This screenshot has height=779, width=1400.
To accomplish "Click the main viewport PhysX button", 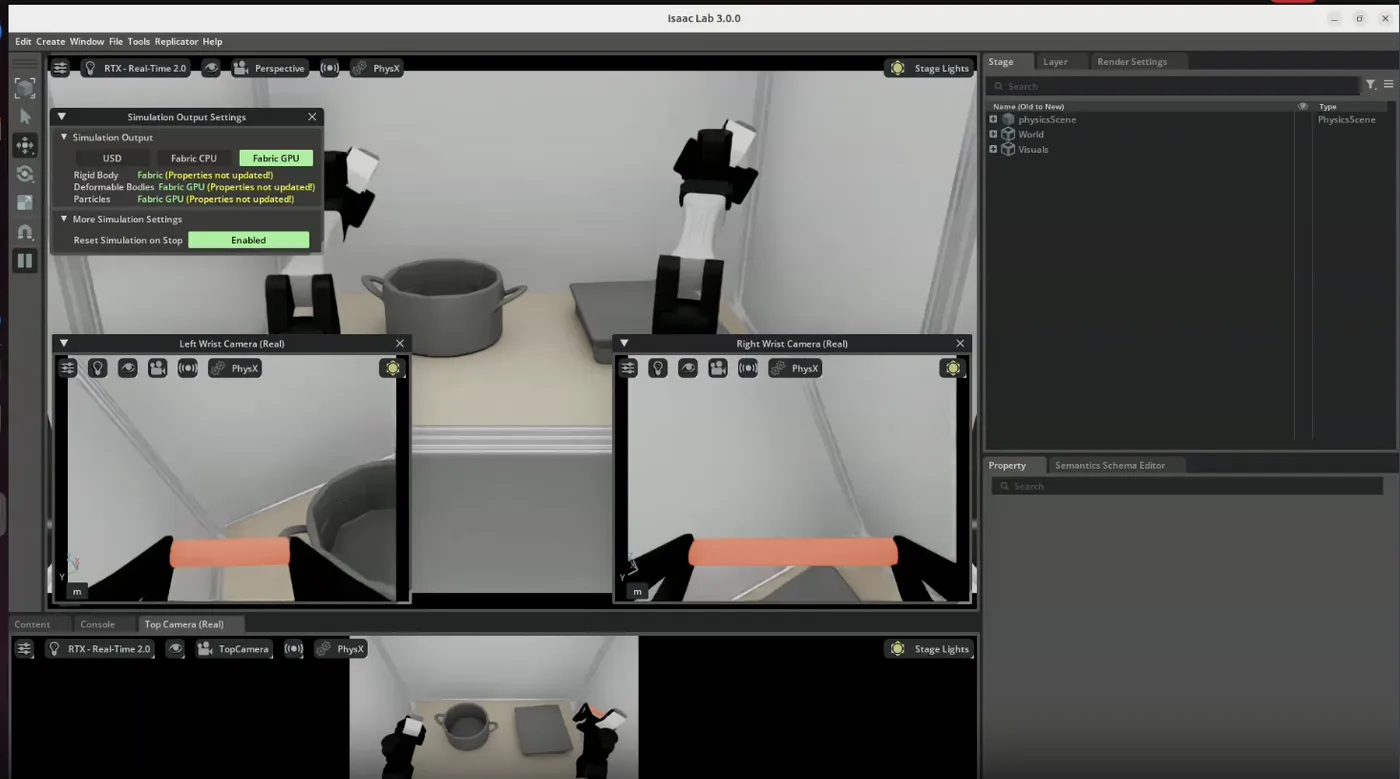I will [376, 68].
